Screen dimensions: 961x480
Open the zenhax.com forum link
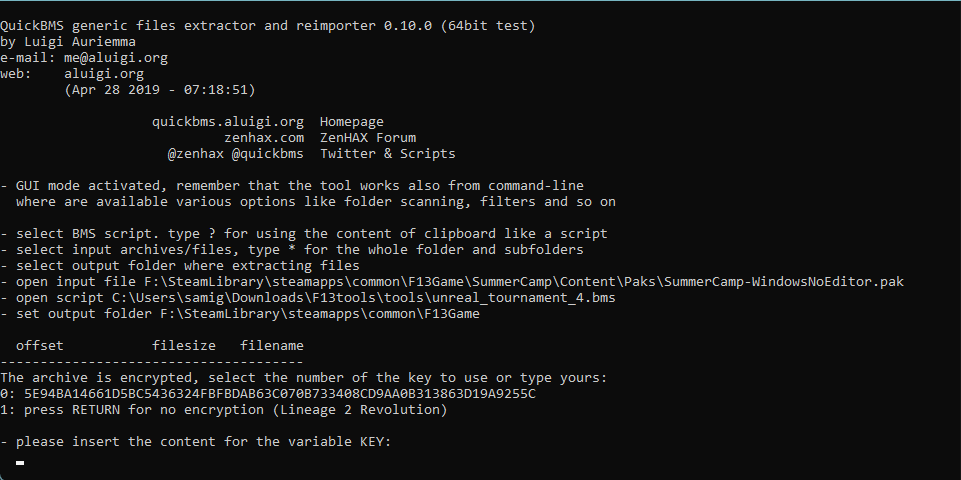(x=264, y=138)
